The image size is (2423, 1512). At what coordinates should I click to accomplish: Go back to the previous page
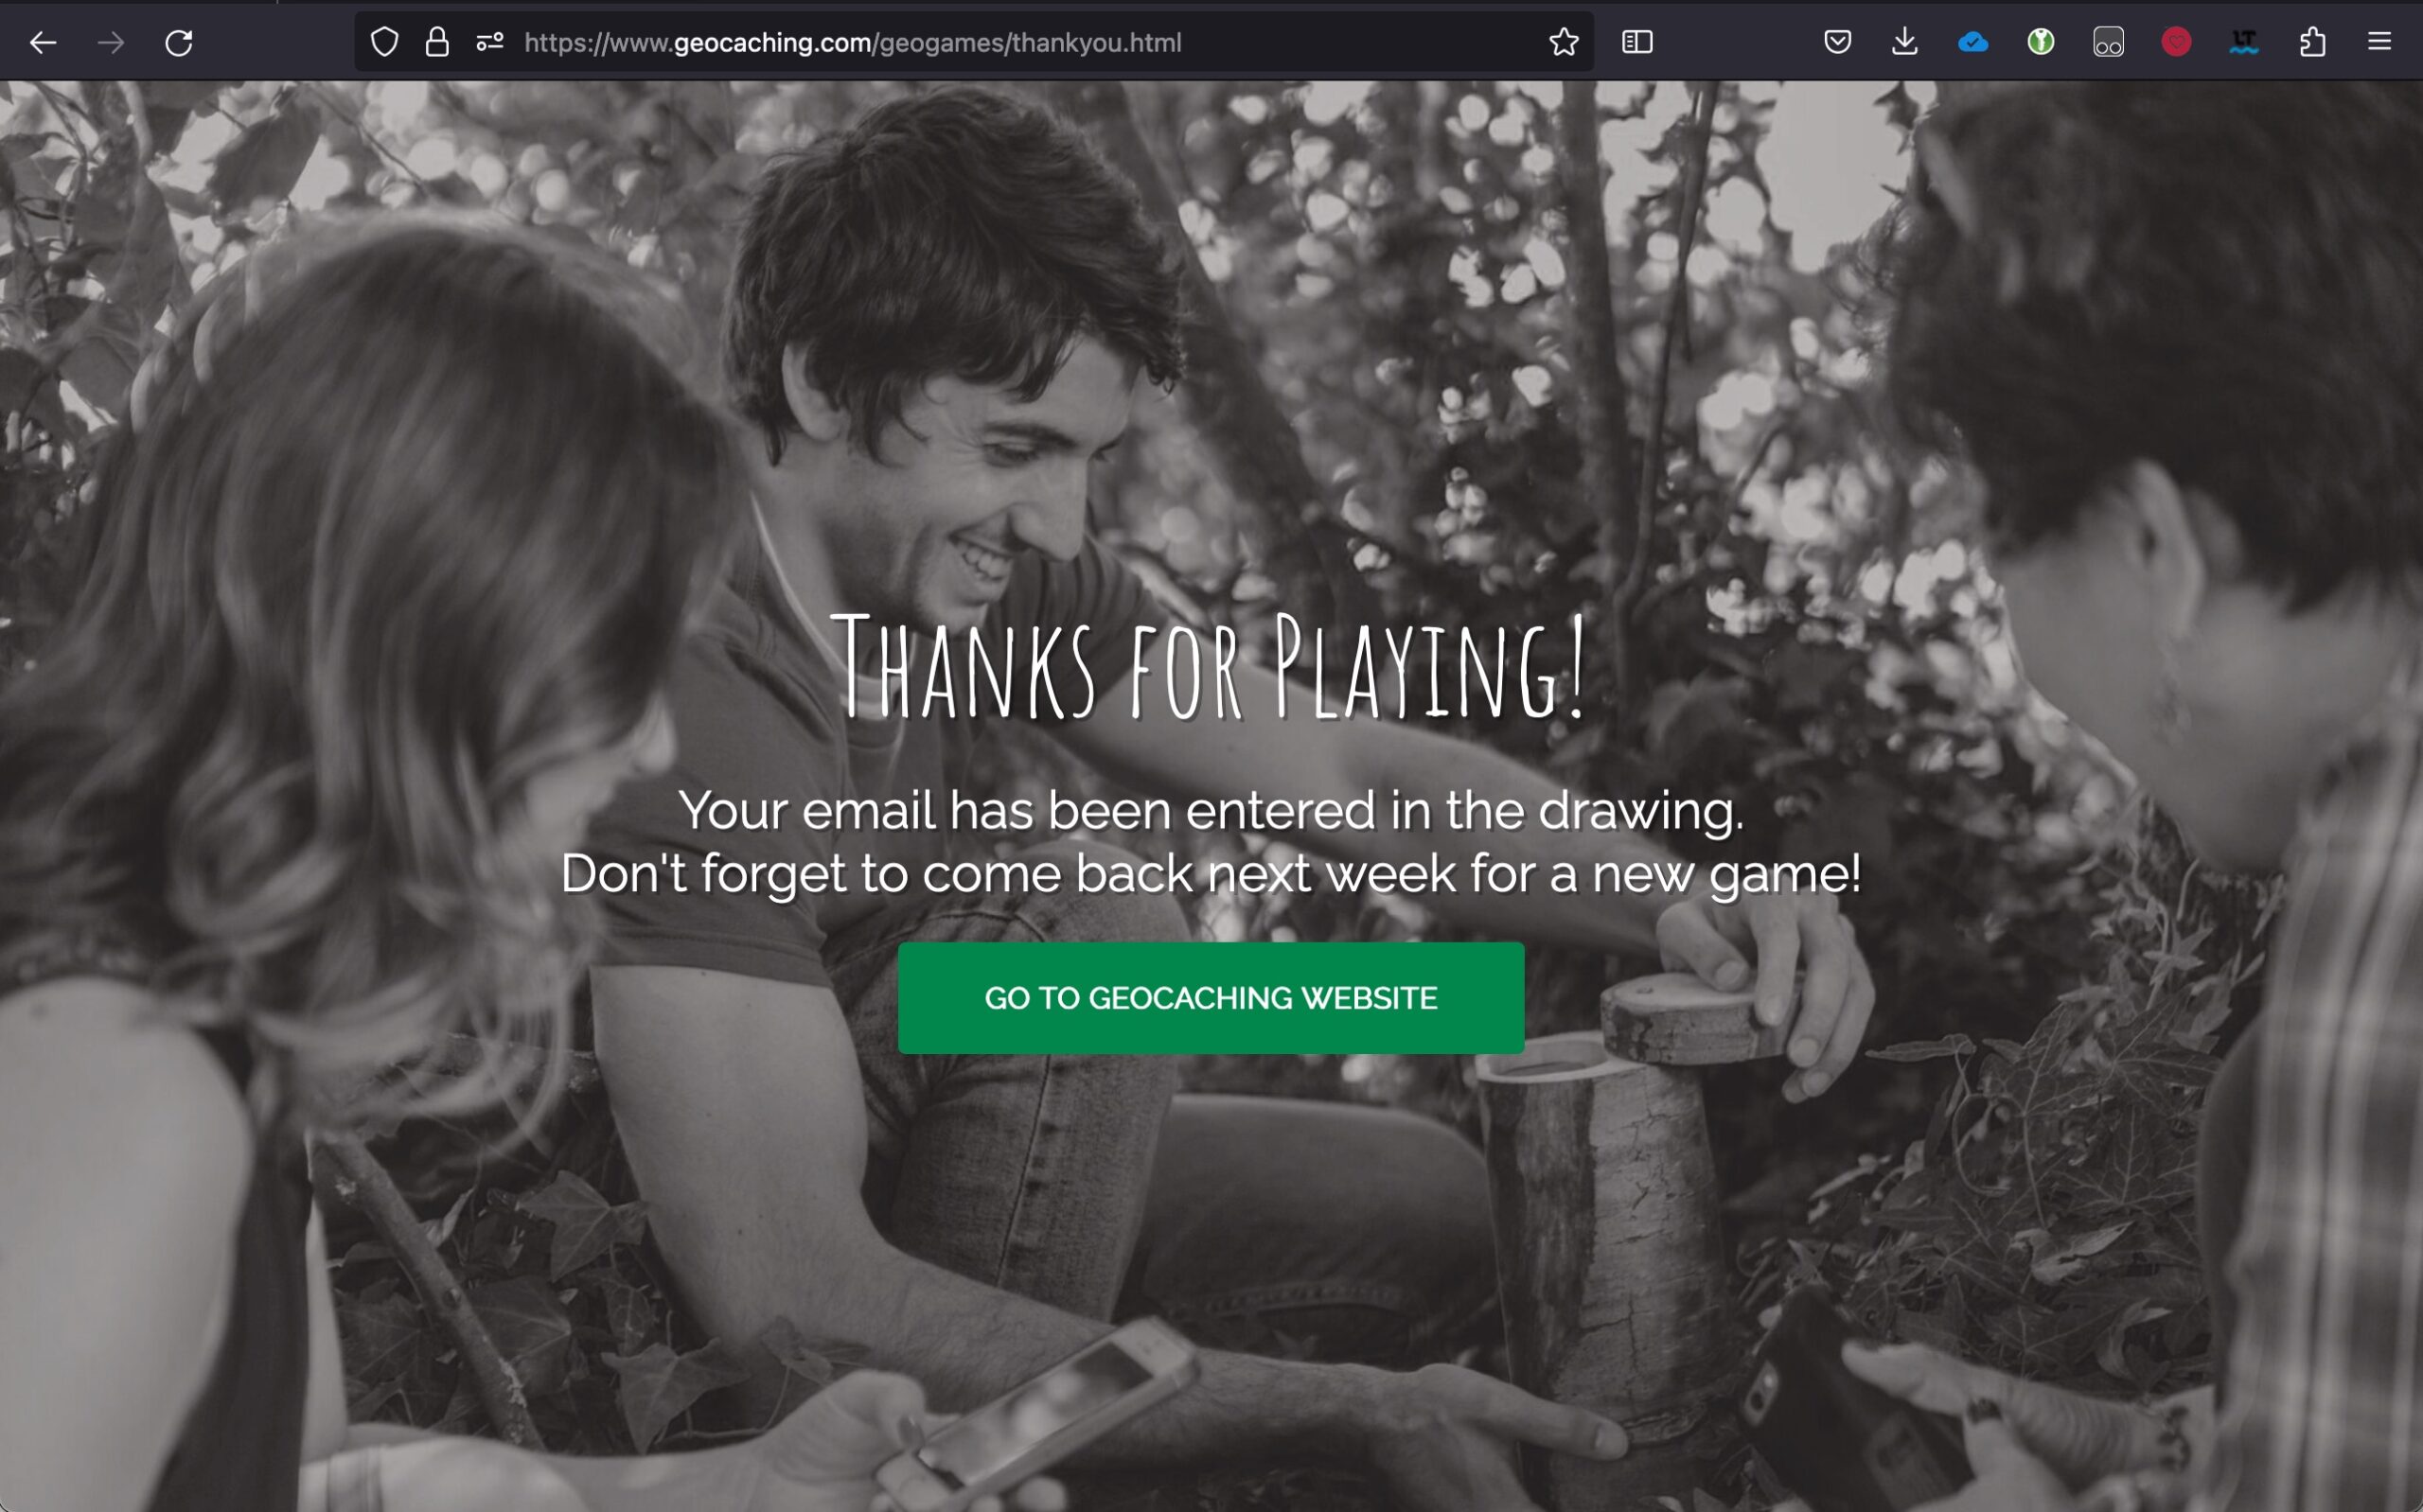(43, 43)
